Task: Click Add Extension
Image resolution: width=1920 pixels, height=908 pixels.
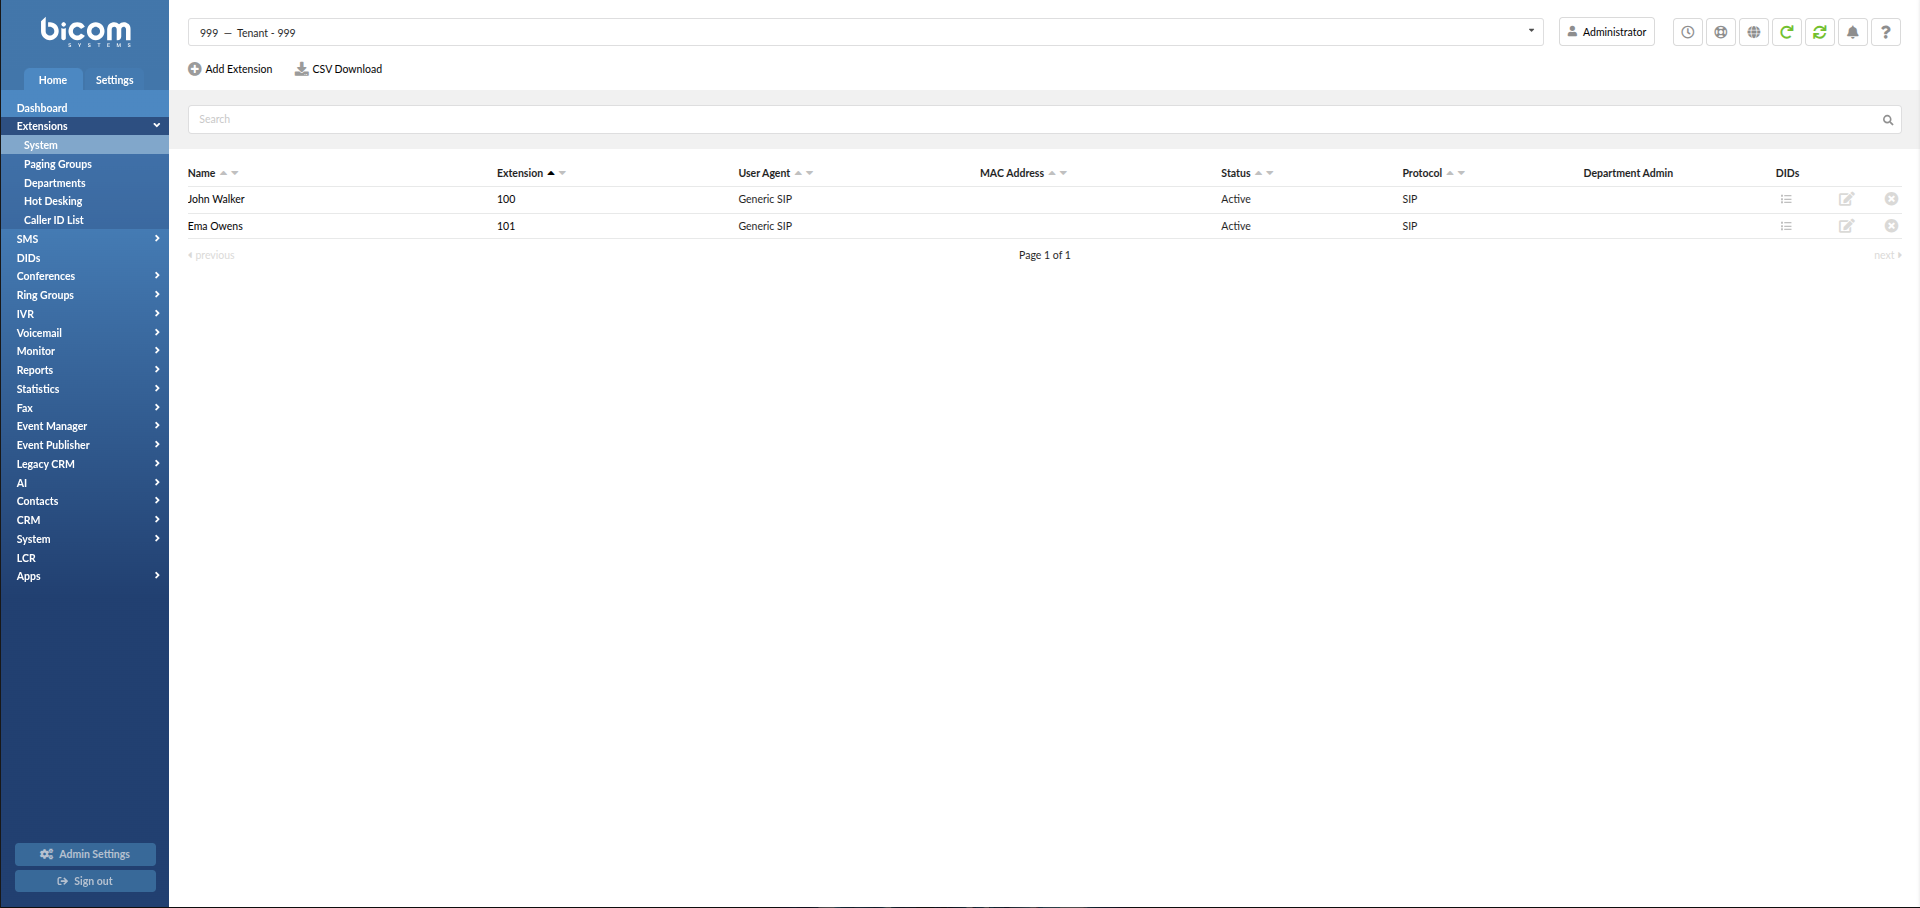Action: point(230,69)
